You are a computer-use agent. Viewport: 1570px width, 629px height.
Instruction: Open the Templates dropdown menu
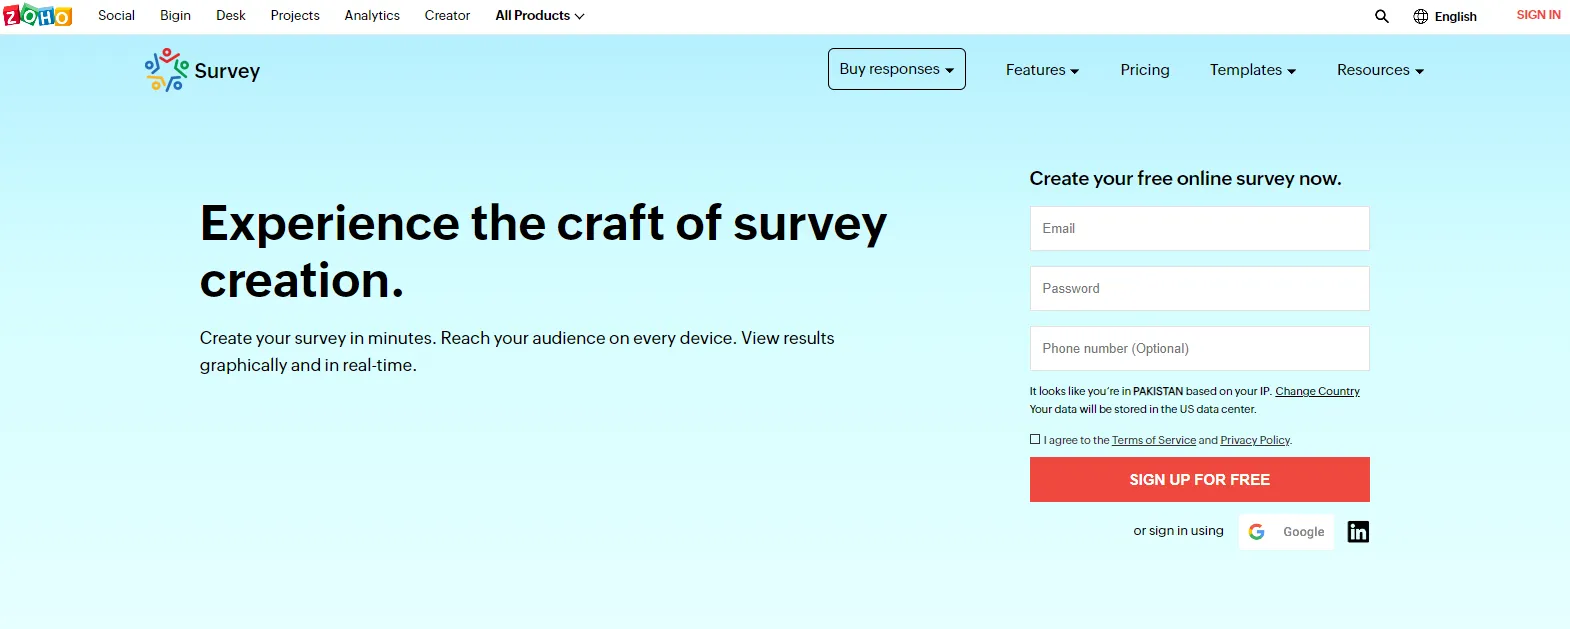[1252, 70]
